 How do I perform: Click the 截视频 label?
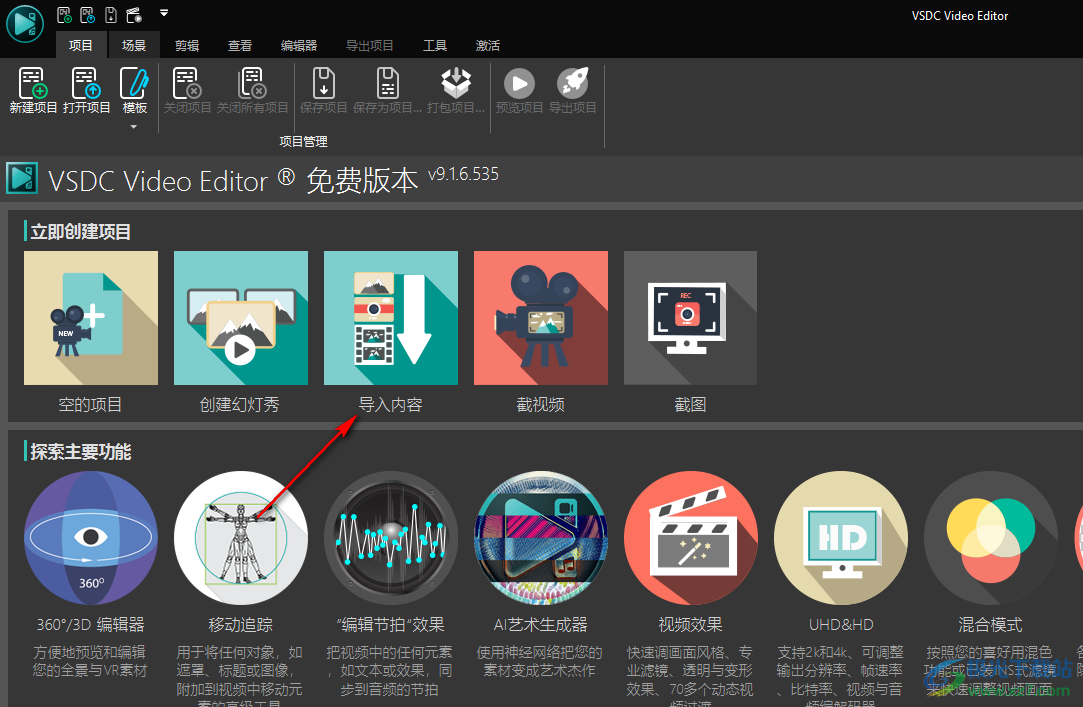coord(541,405)
